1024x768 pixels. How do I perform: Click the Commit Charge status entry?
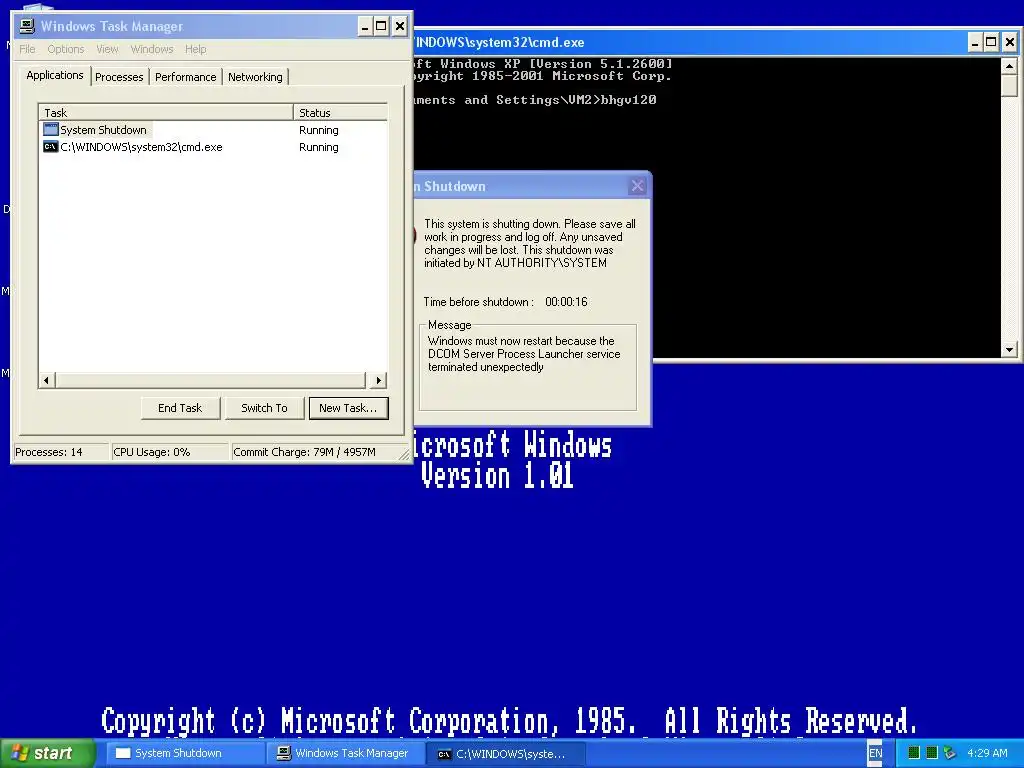(x=315, y=452)
